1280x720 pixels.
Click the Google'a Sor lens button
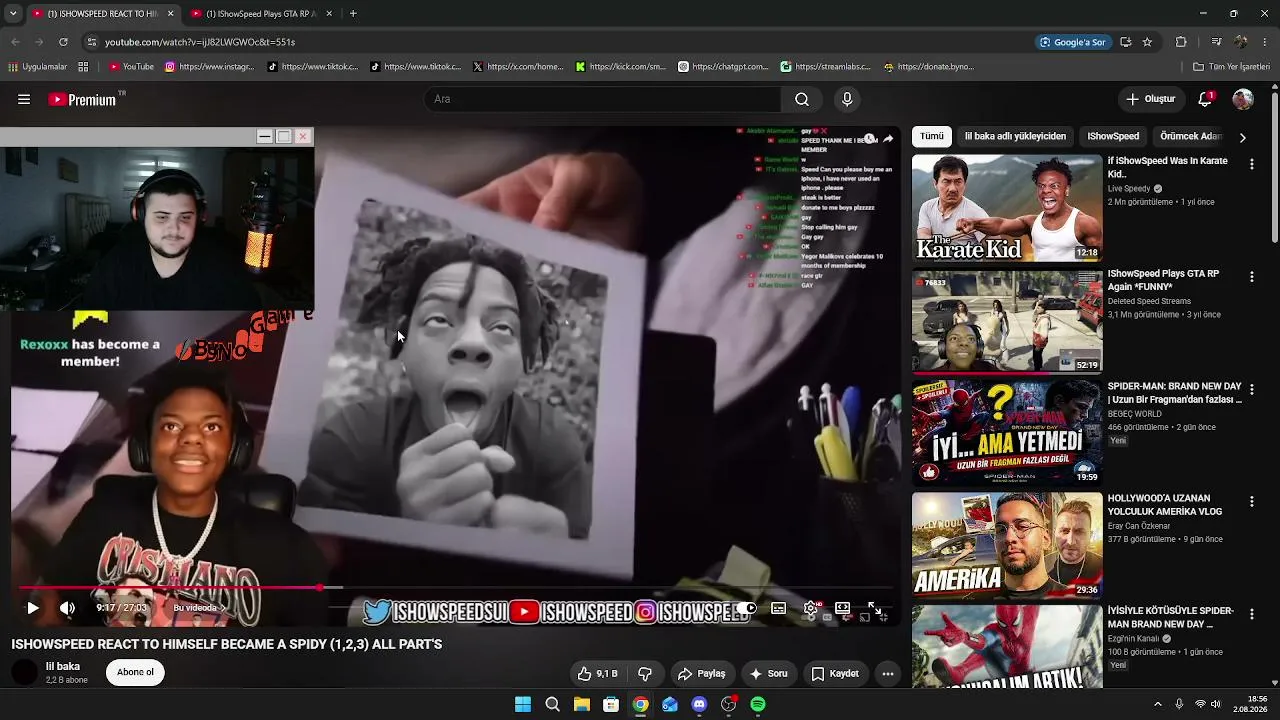click(x=1073, y=42)
